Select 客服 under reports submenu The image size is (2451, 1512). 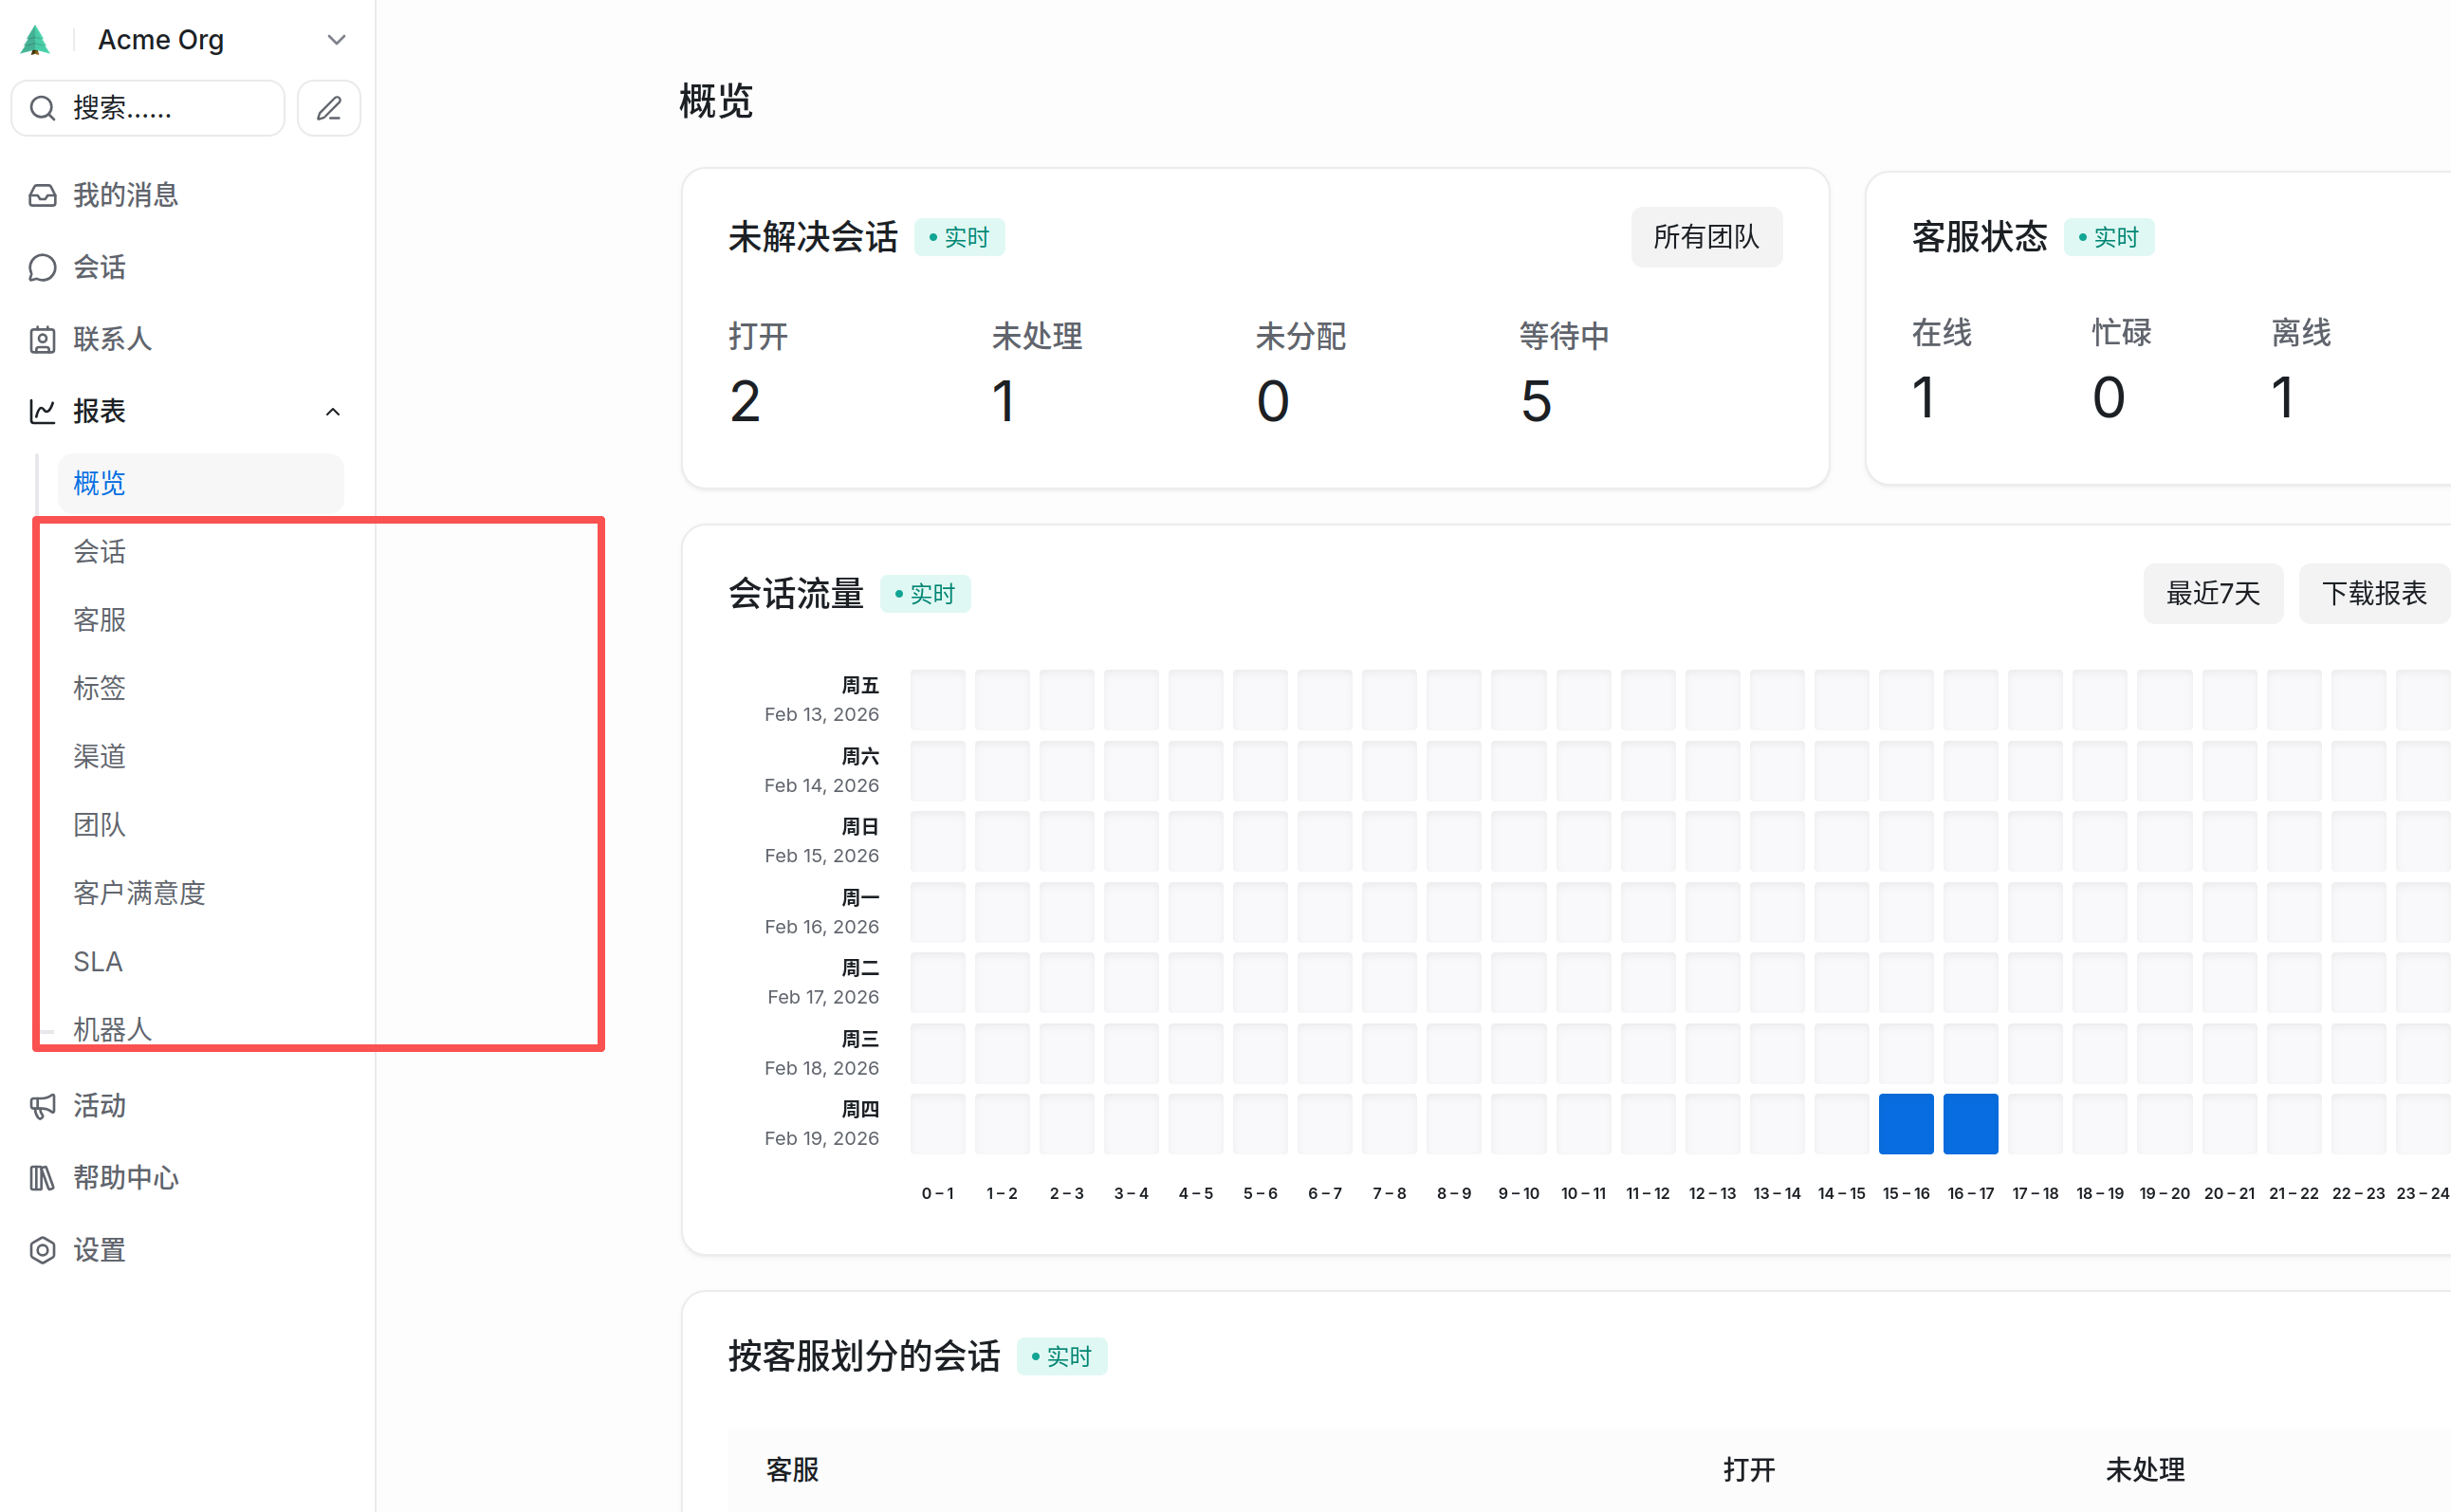point(100,620)
